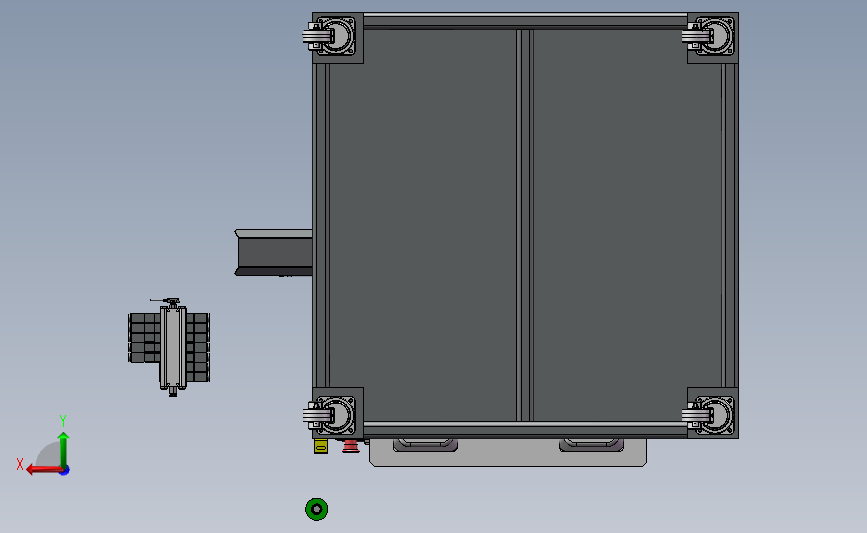Select the green circular part below the frame
This screenshot has width=867, height=533.
pos(317,509)
